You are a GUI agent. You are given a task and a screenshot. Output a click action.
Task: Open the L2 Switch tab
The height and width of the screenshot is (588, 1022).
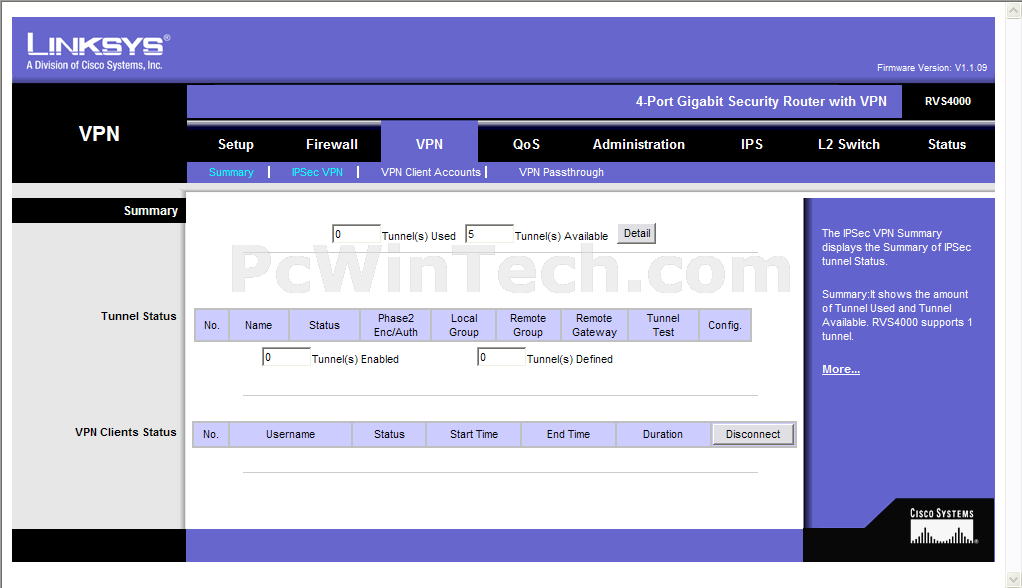[849, 144]
